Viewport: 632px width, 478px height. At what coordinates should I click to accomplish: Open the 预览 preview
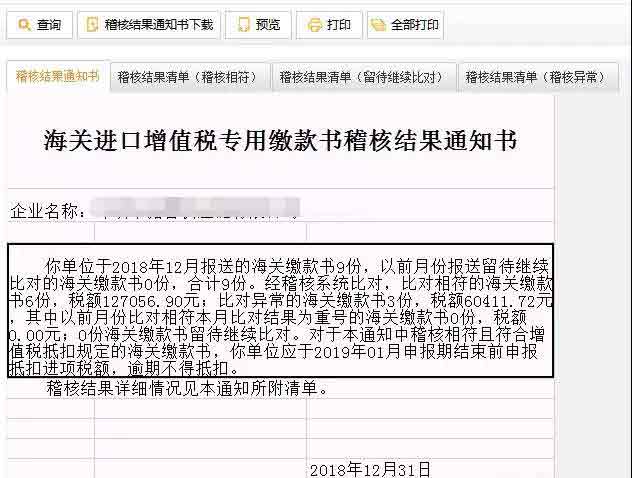click(x=258, y=25)
